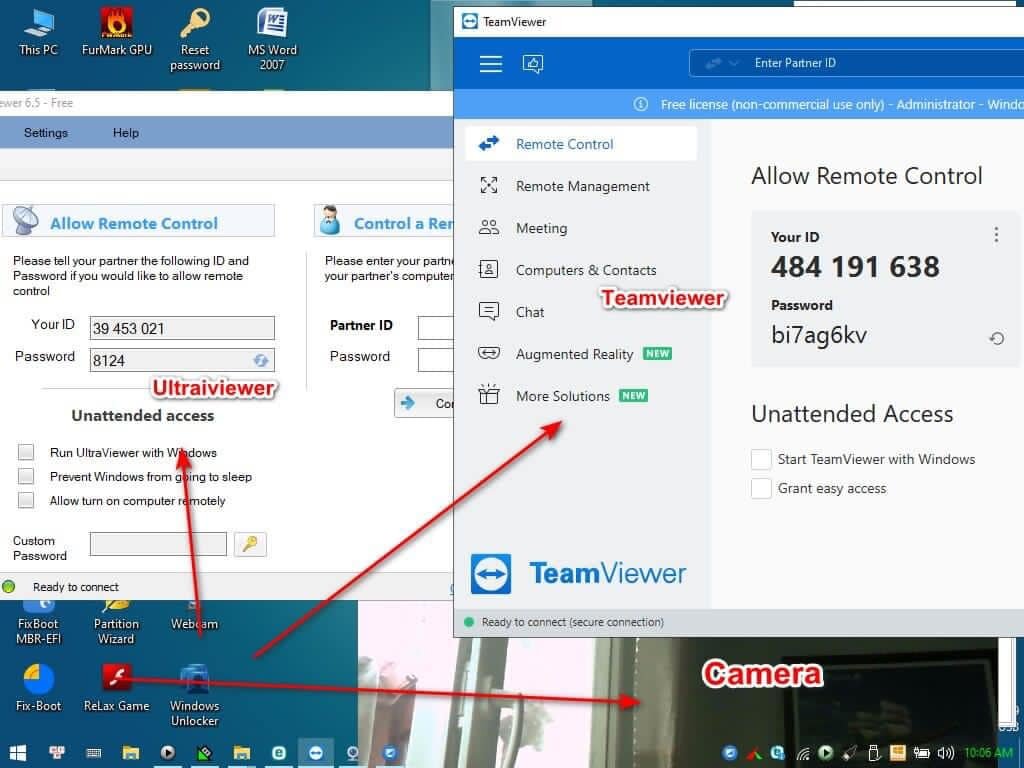Click the satellite dish Allow Remote Control icon

coord(25,221)
